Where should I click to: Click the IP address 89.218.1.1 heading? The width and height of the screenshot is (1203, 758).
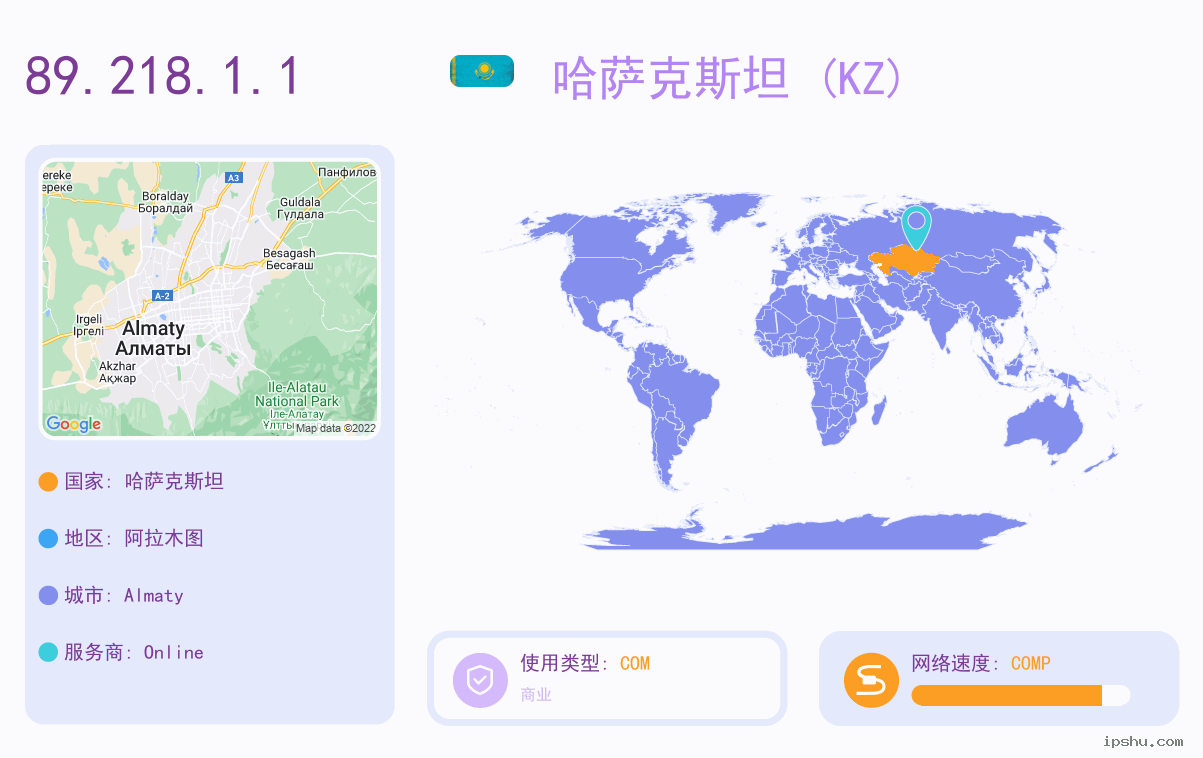coord(163,76)
